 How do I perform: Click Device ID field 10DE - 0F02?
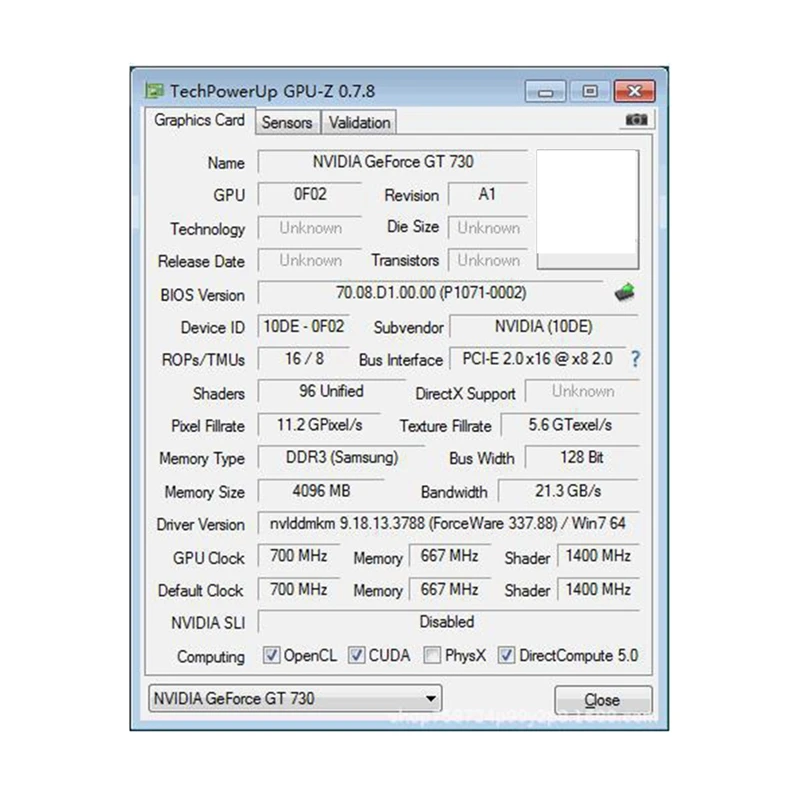tap(304, 327)
